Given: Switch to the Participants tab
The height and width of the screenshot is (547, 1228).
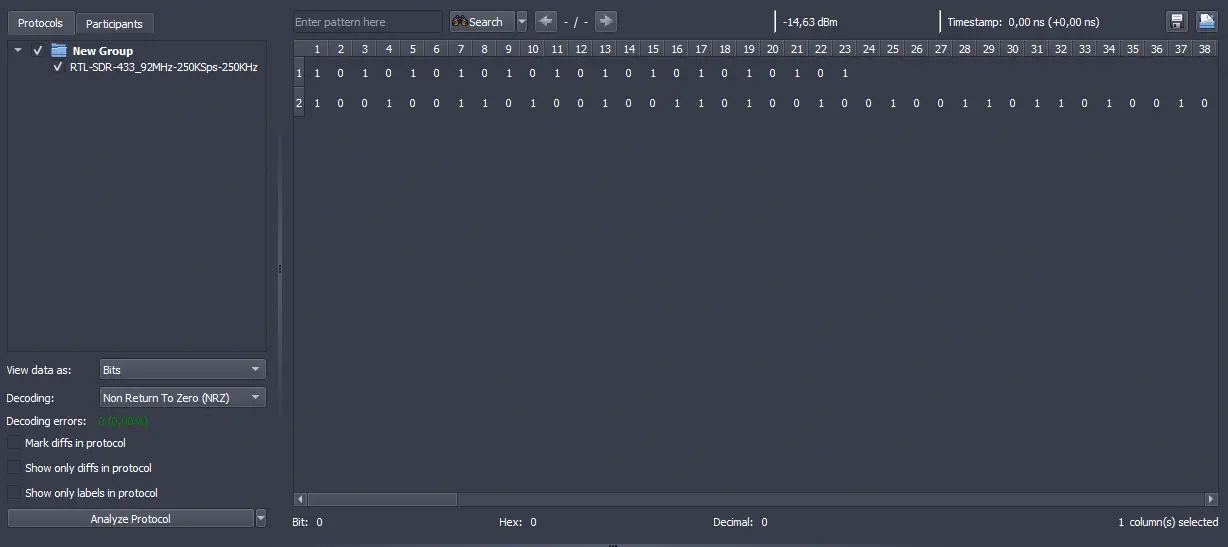Looking at the screenshot, I should pos(114,23).
